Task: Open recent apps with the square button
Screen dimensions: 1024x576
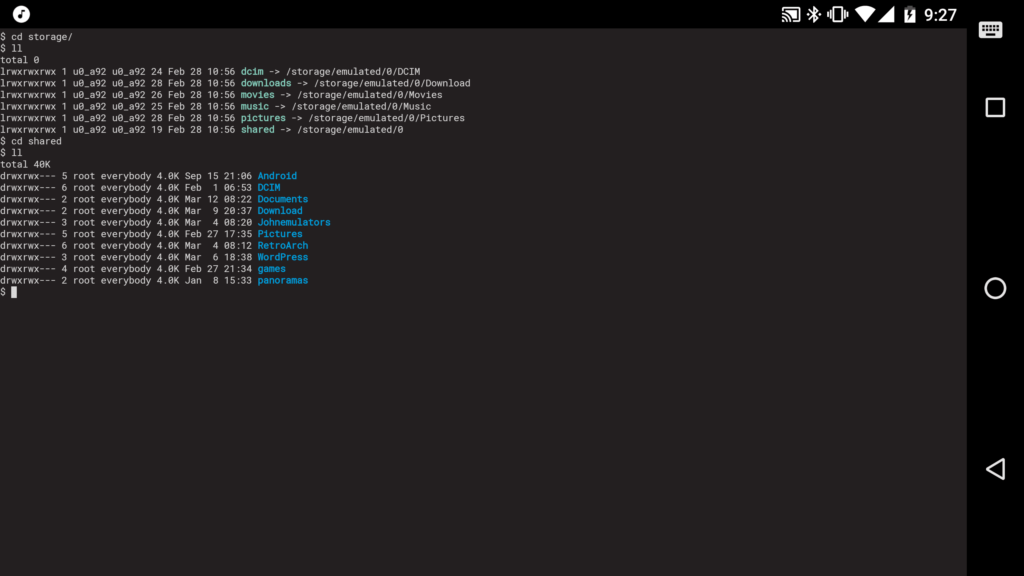Action: (x=995, y=107)
